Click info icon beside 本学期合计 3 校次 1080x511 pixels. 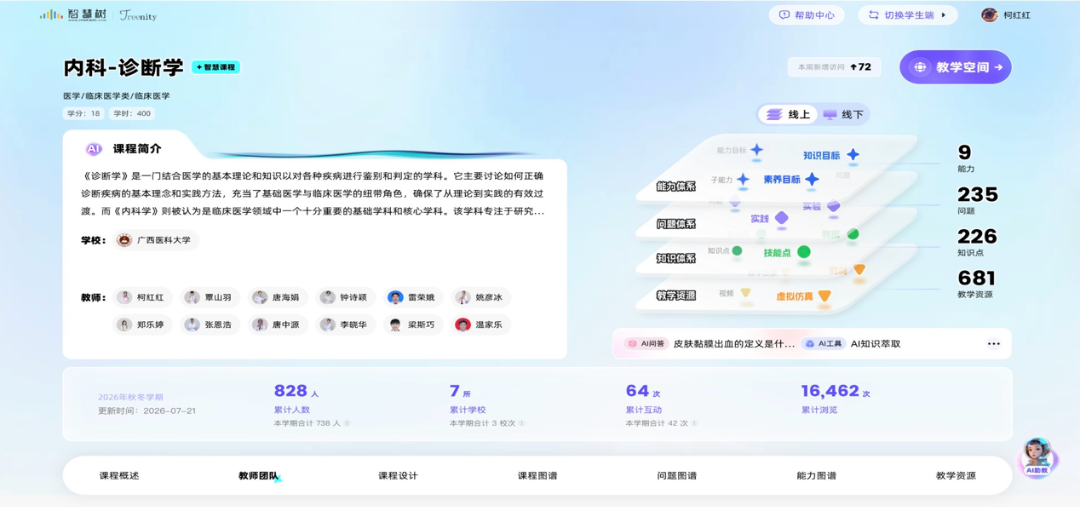[x=522, y=424]
